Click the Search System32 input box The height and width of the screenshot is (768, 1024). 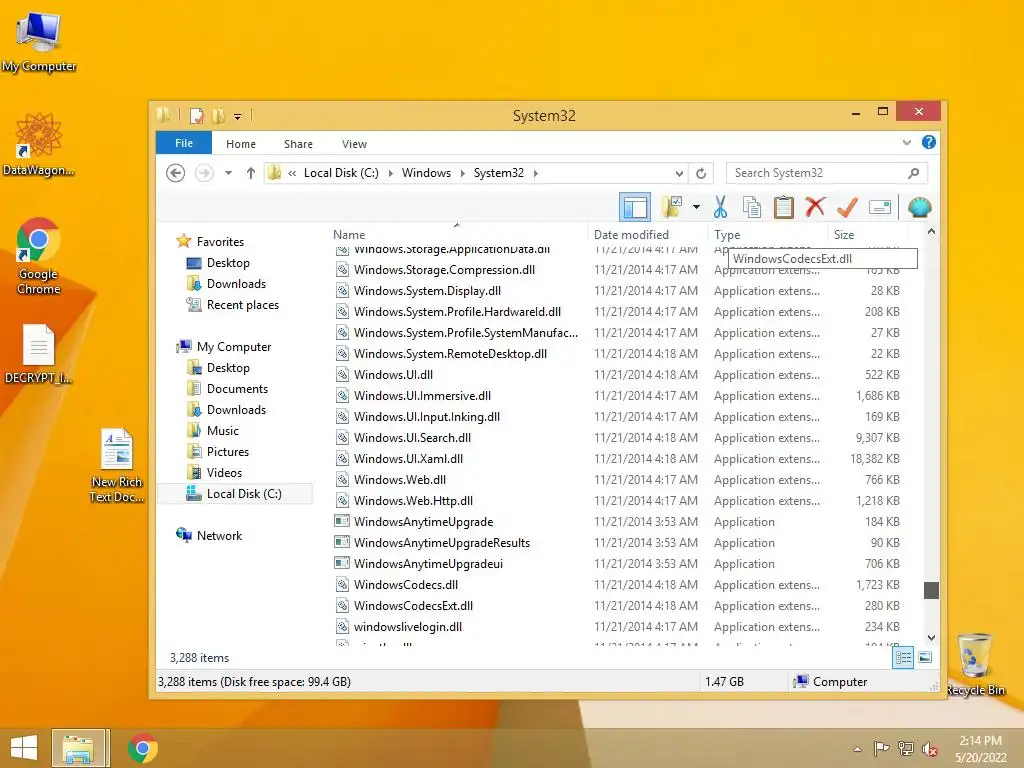coord(817,173)
